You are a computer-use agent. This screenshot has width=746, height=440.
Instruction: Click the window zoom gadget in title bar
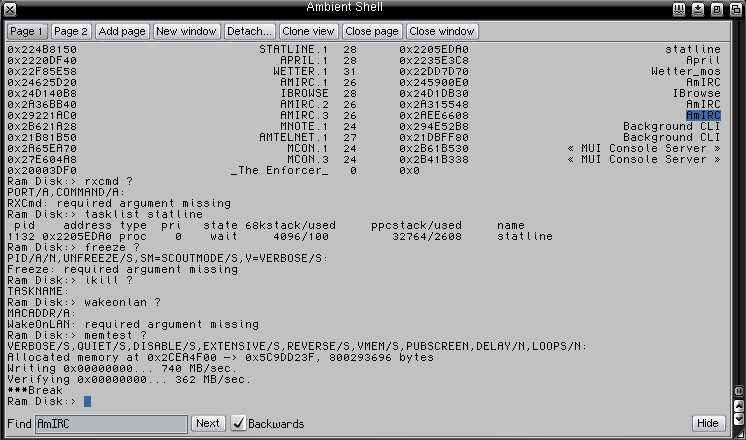tap(717, 10)
